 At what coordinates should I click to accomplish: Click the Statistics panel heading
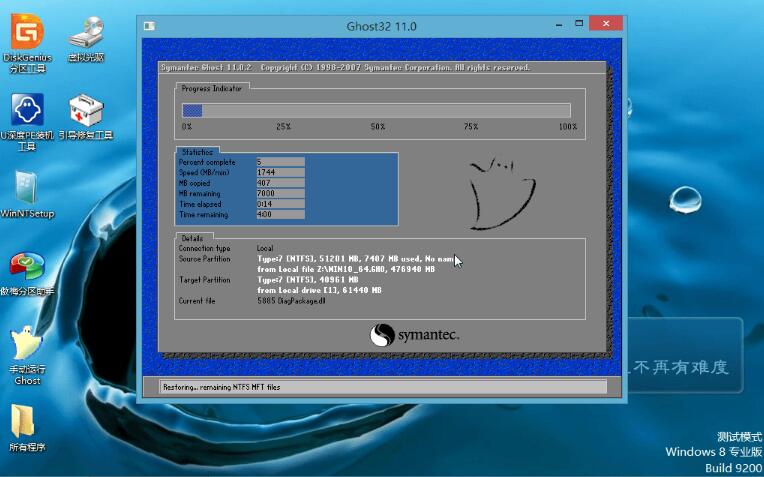197,152
